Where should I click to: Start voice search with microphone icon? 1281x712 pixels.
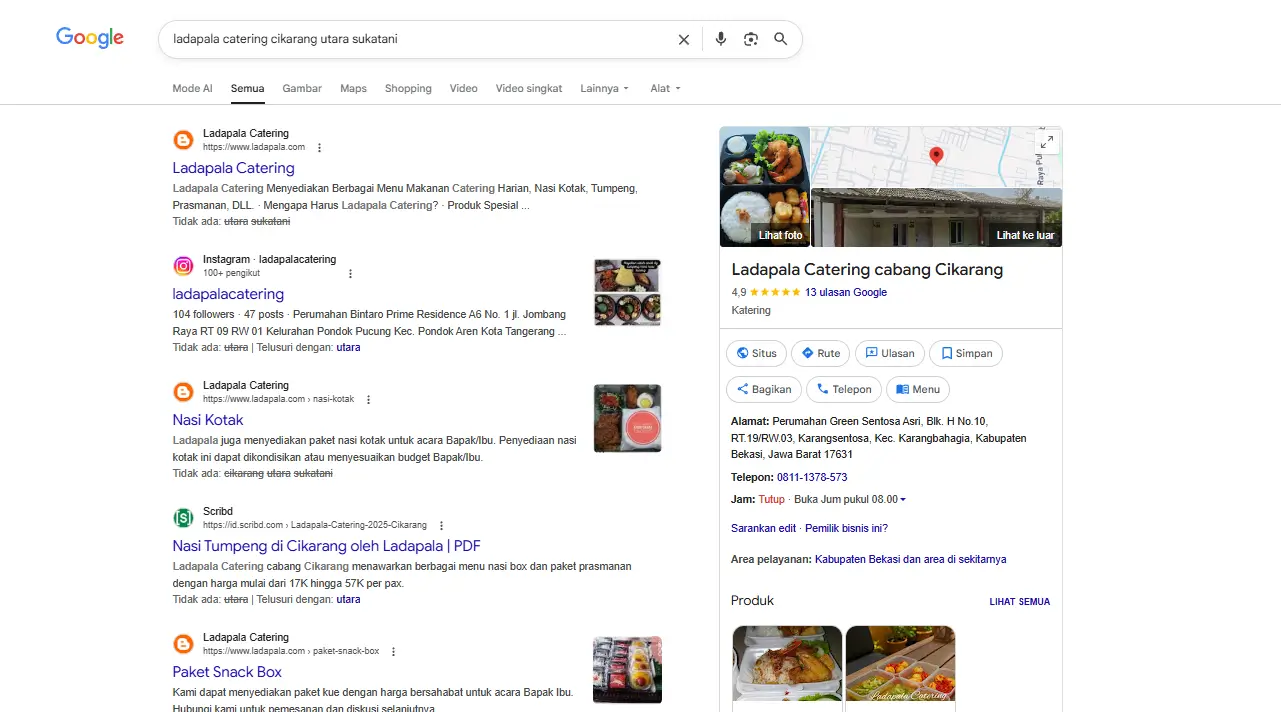[721, 39]
